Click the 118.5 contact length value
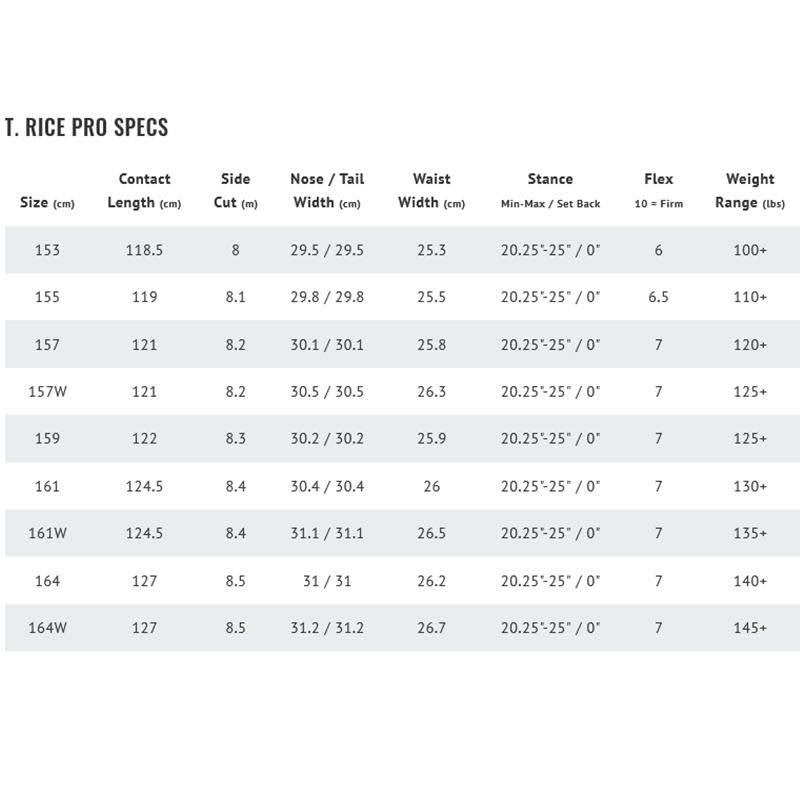 pyautogui.click(x=144, y=250)
